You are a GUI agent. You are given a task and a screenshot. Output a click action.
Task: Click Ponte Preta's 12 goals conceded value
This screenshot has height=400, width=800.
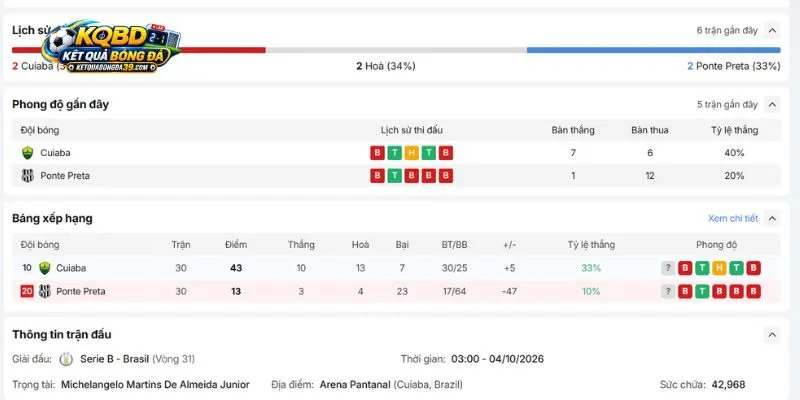649,176
